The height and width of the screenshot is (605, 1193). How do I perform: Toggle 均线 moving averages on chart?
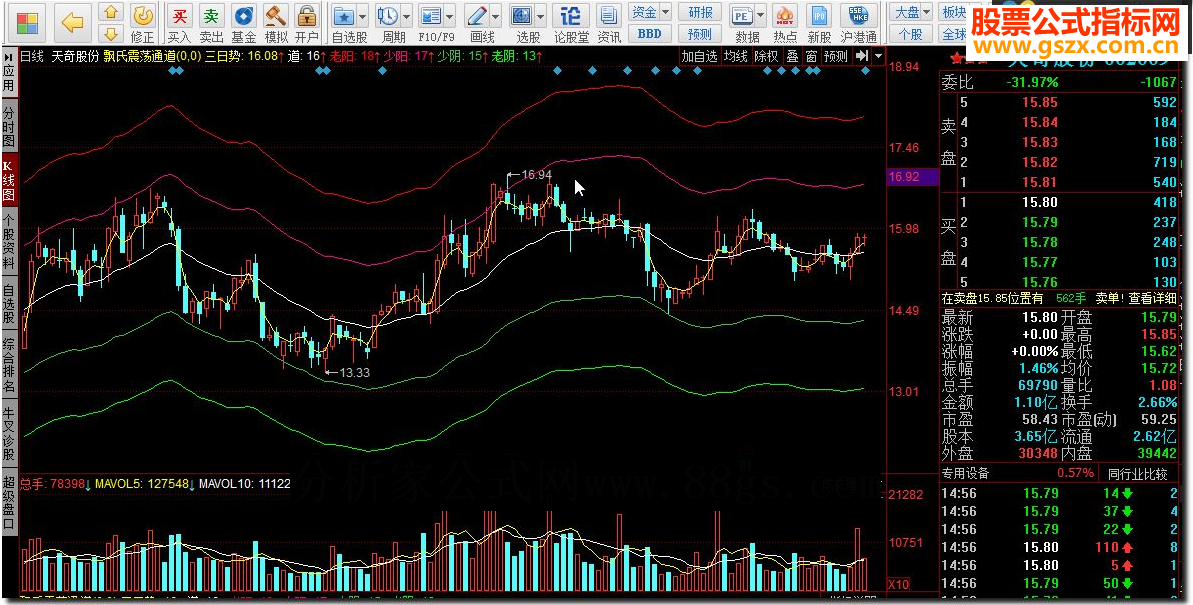point(736,56)
